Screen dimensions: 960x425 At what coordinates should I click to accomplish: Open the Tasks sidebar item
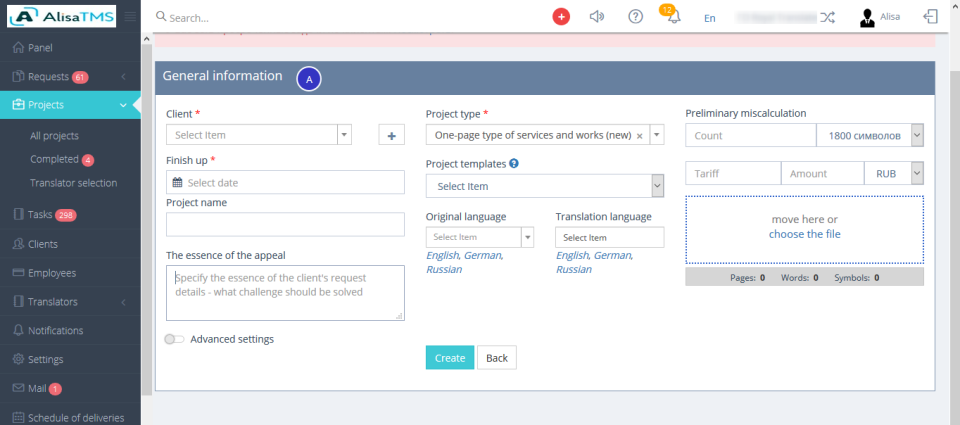(70, 215)
